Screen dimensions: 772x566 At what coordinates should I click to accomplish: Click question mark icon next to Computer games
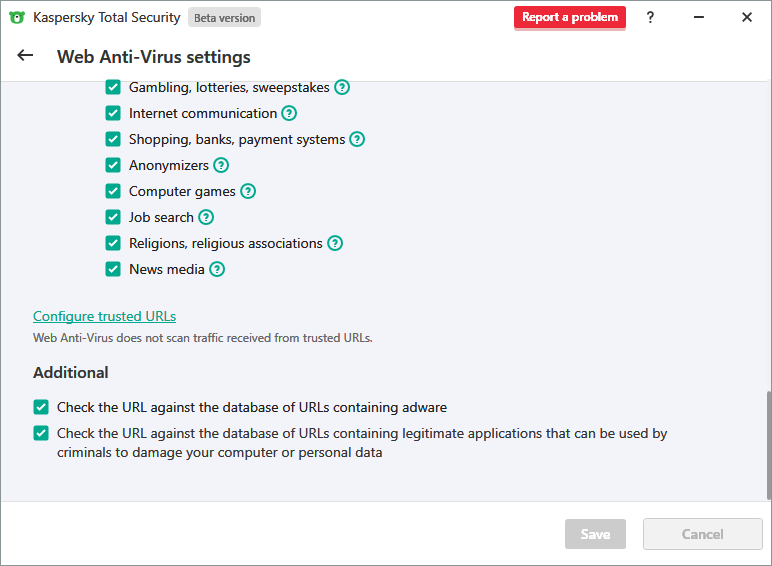pyautogui.click(x=248, y=191)
